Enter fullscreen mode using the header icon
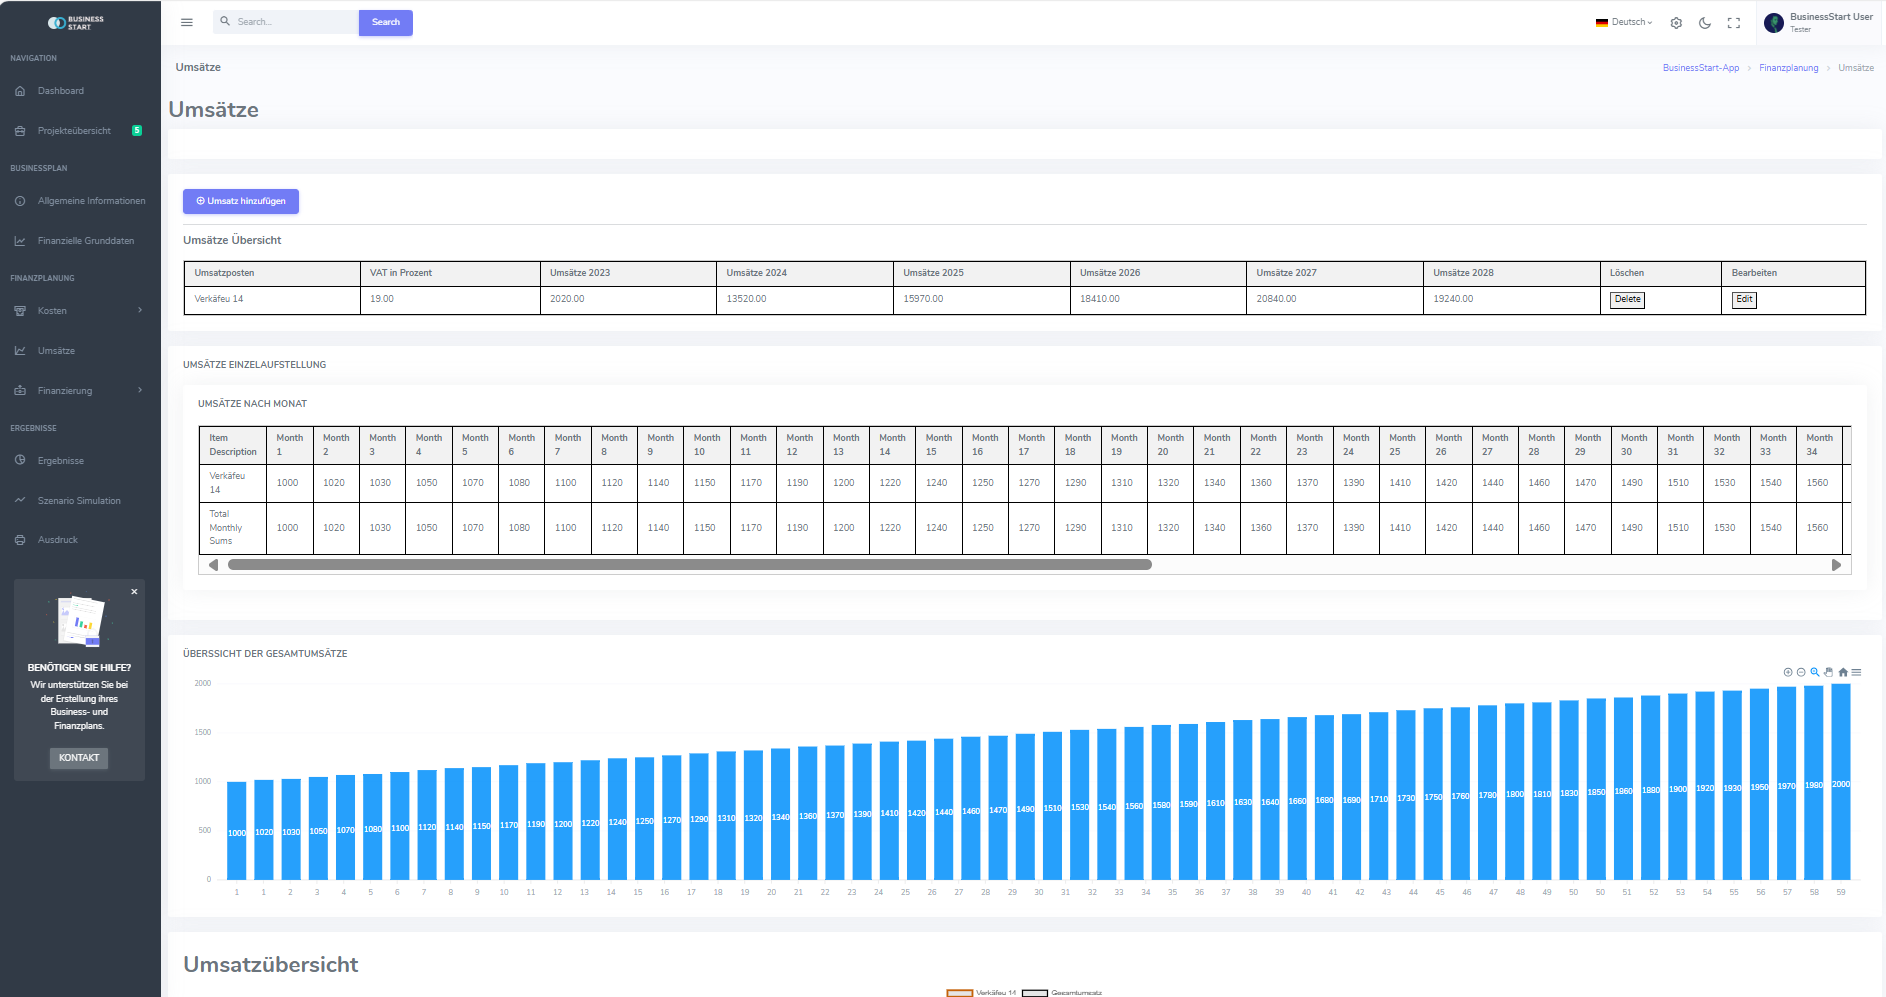The height and width of the screenshot is (997, 1886). [1734, 23]
